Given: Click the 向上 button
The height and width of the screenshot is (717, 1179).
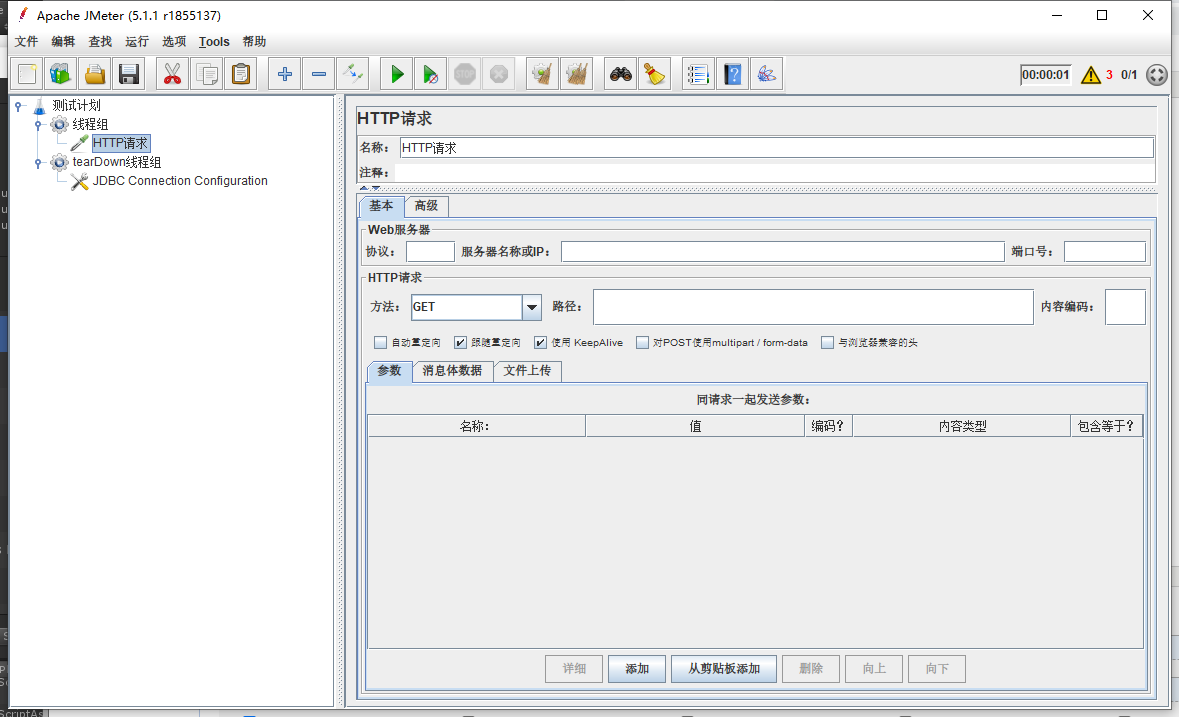Looking at the screenshot, I should click(874, 669).
